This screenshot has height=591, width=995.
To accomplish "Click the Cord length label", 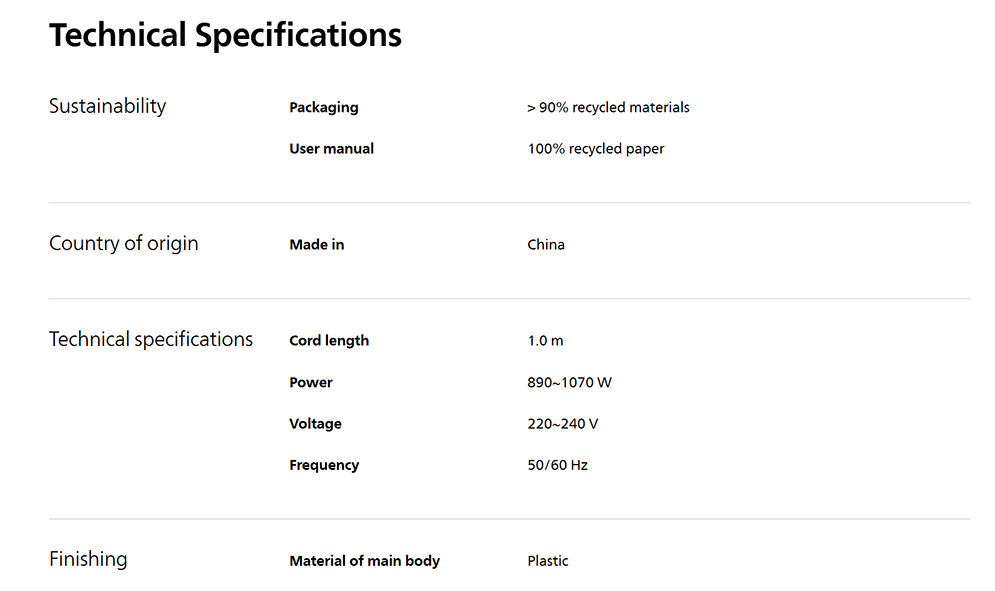I will (329, 341).
